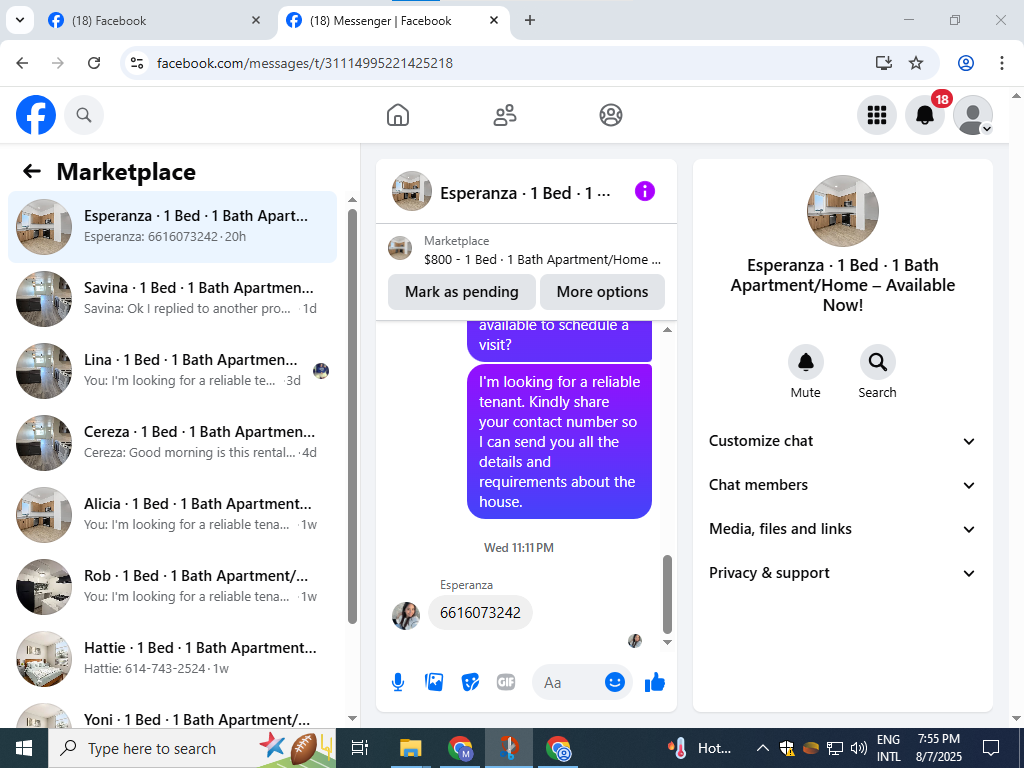Image resolution: width=1024 pixels, height=768 pixels.
Task: Open the Lina conversation
Action: (x=172, y=370)
